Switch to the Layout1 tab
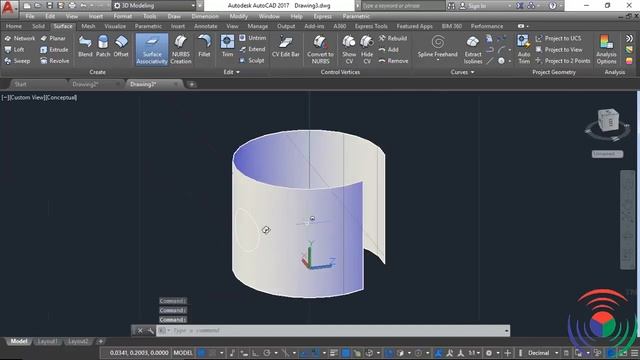 coord(47,341)
